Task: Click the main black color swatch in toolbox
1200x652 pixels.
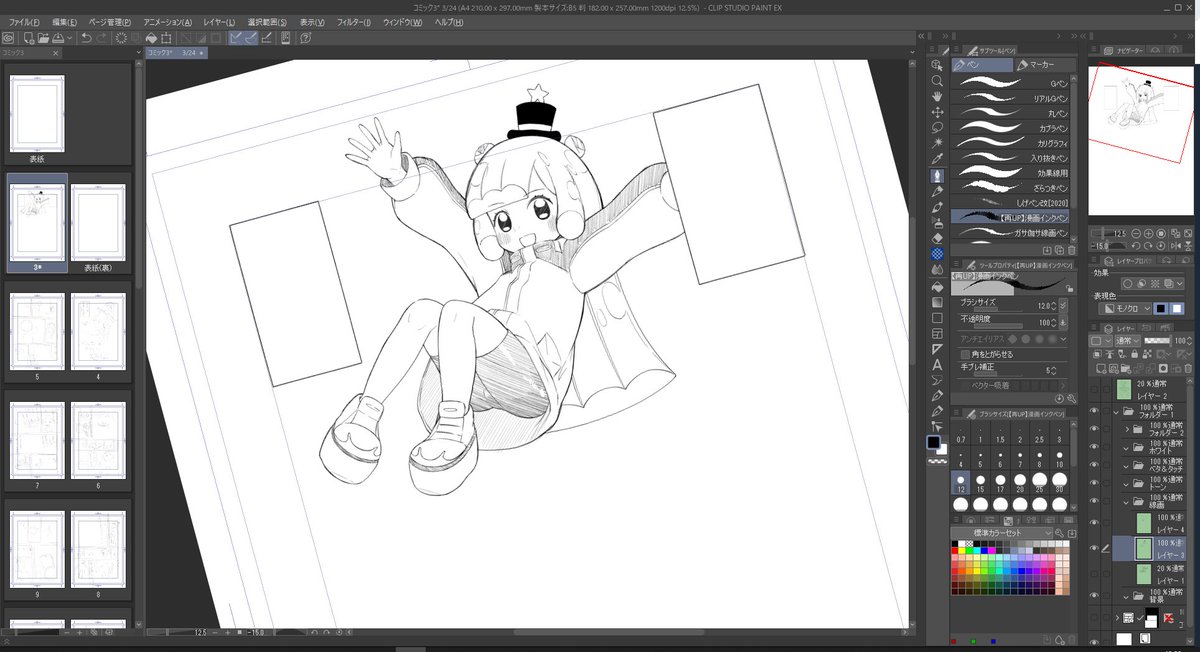Action: (934, 442)
